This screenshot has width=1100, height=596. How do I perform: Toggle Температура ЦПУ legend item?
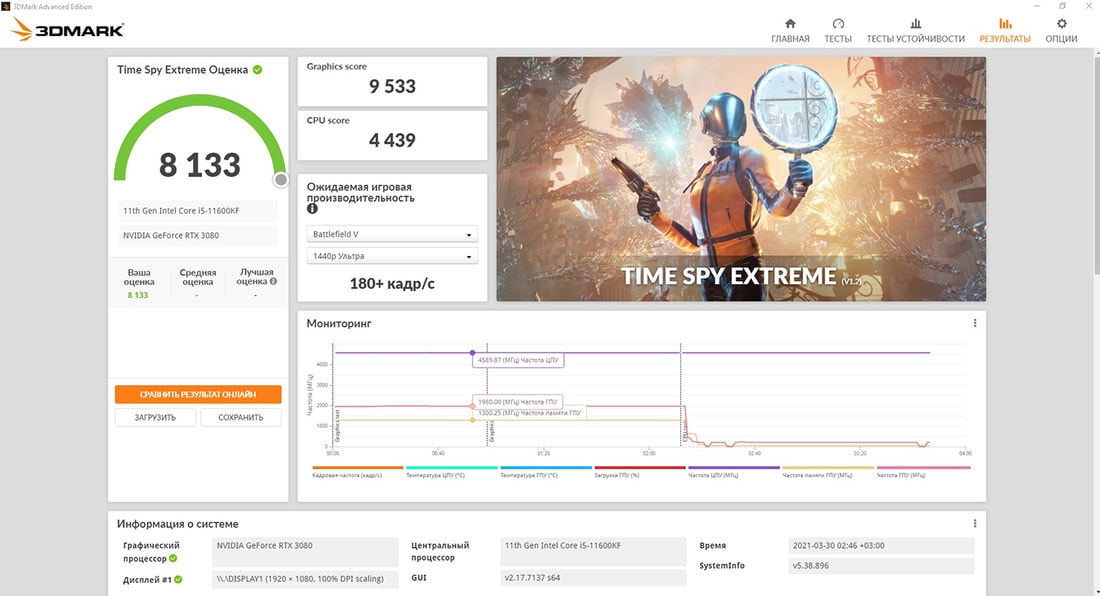451,472
